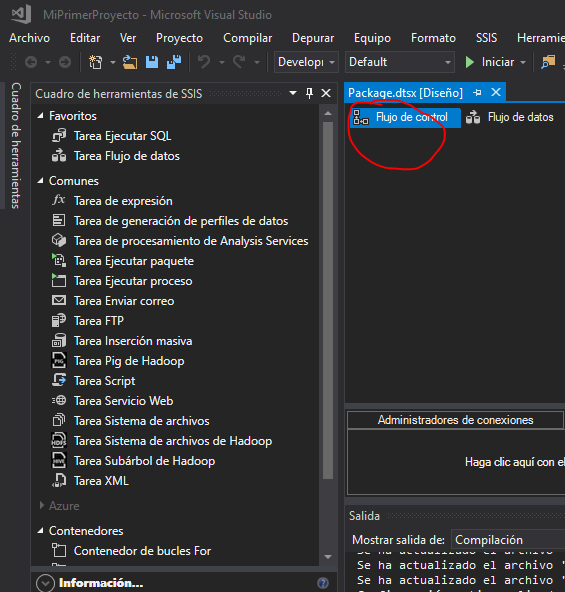
Task: Open the Mostrar salida de combo box
Action: [508, 540]
